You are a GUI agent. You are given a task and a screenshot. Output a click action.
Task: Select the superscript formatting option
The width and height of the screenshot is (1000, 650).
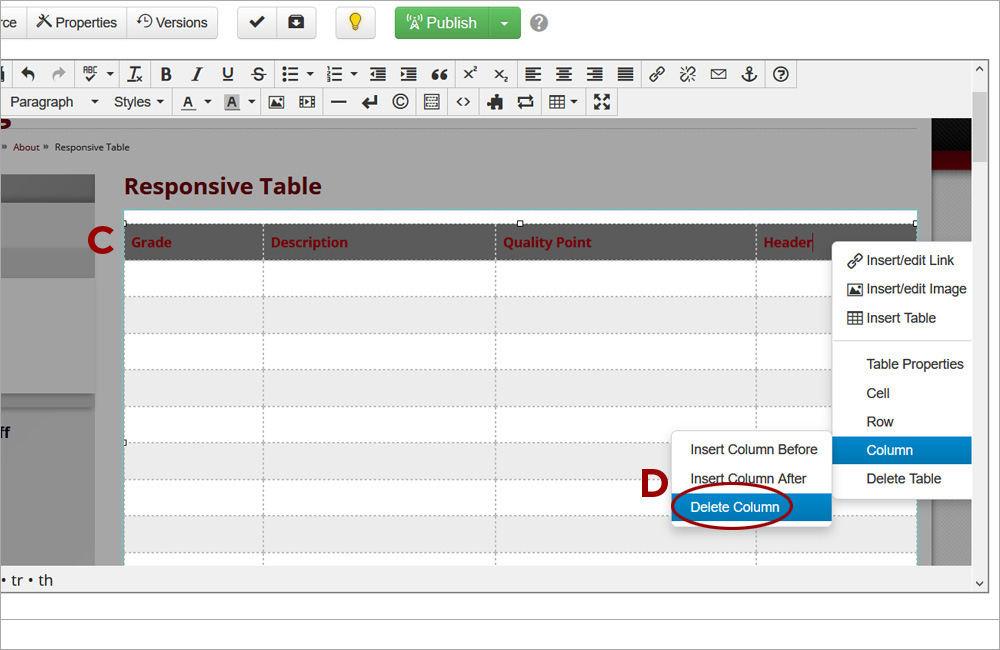click(470, 74)
